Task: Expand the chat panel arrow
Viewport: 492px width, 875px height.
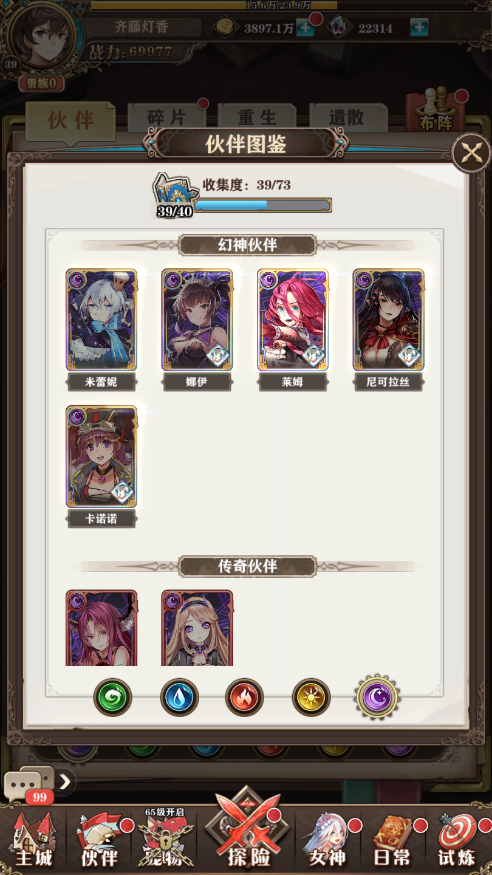Action: pyautogui.click(x=65, y=782)
